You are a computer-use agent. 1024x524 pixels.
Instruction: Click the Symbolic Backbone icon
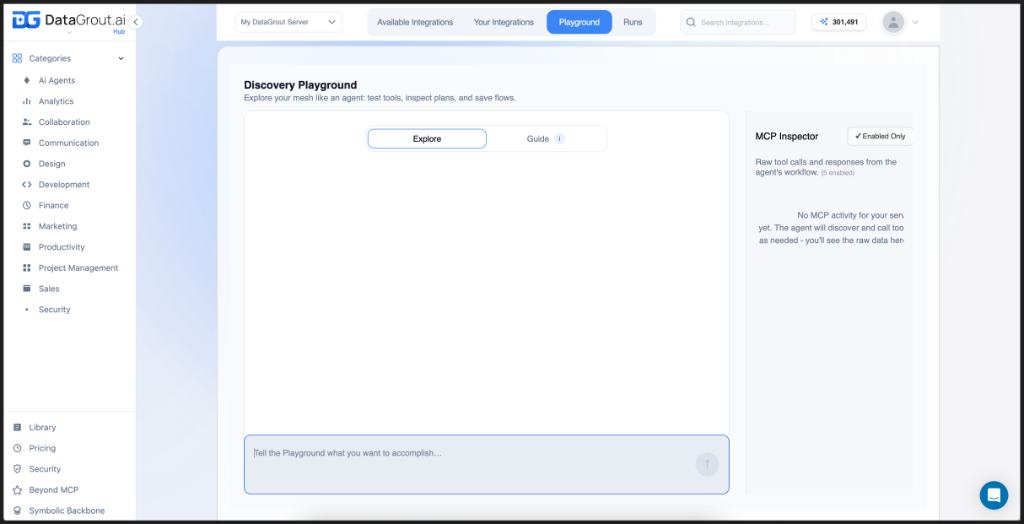[x=17, y=511]
